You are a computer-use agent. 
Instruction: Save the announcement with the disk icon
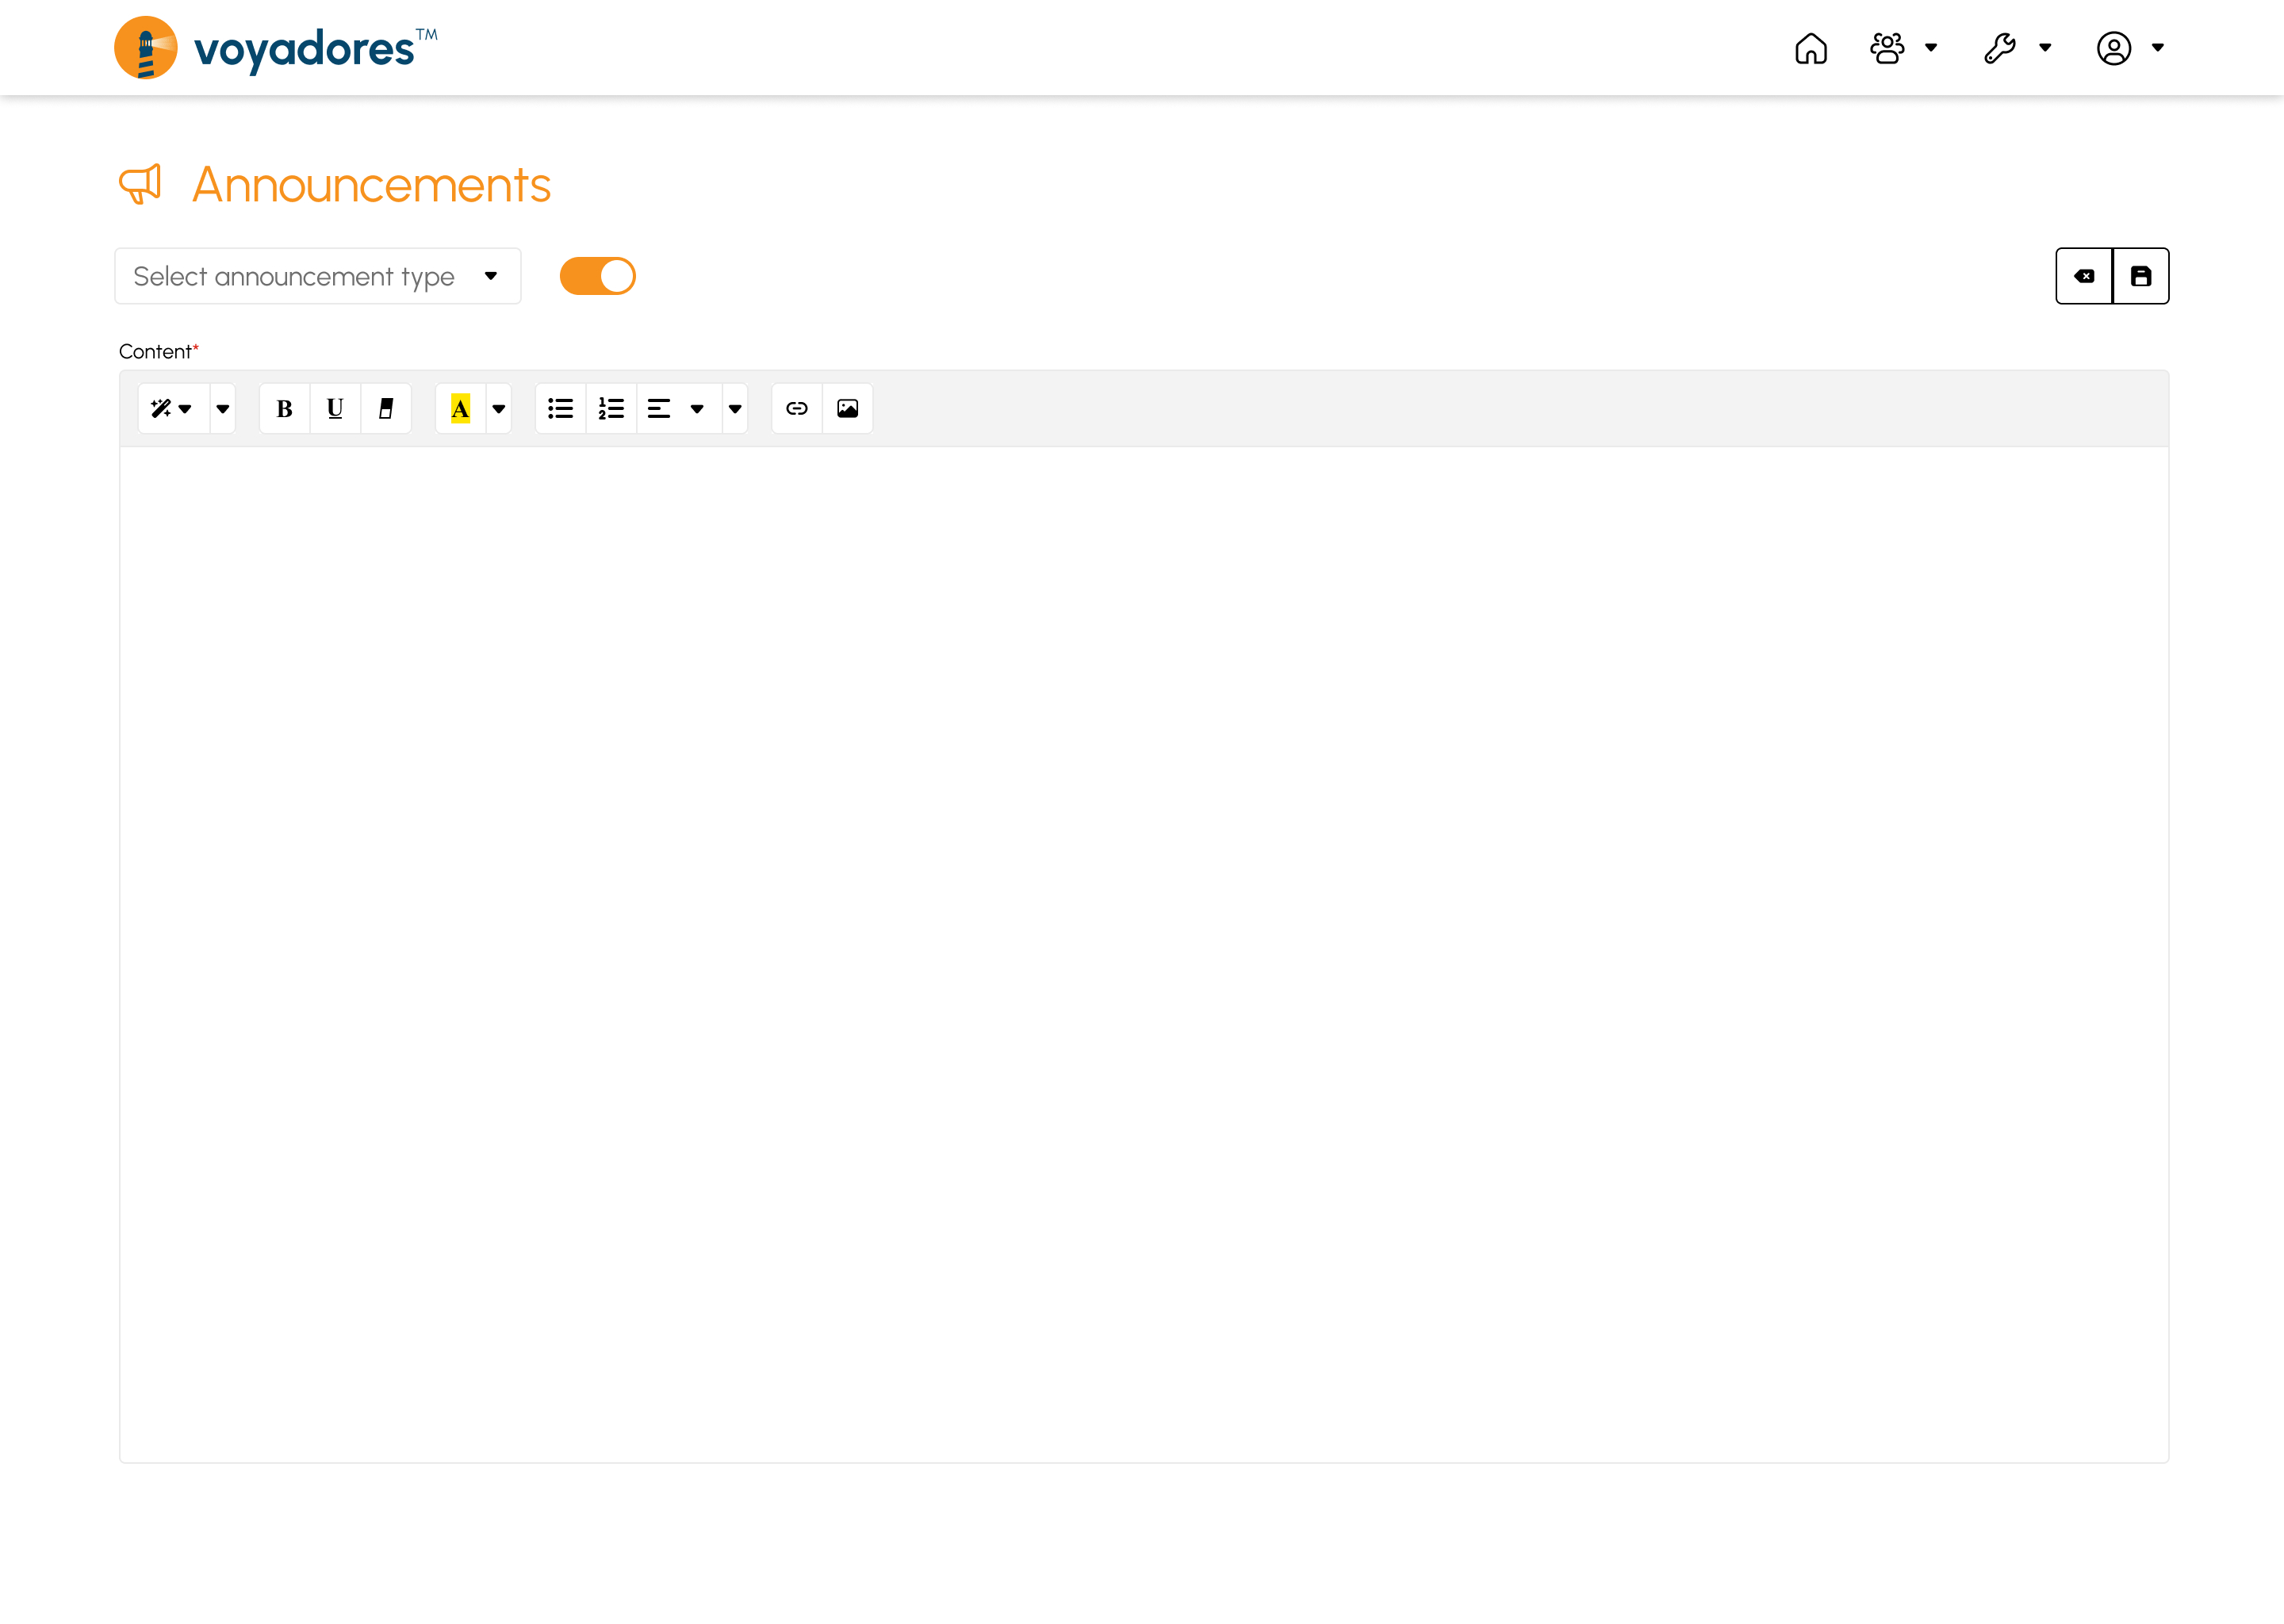[x=2140, y=276]
